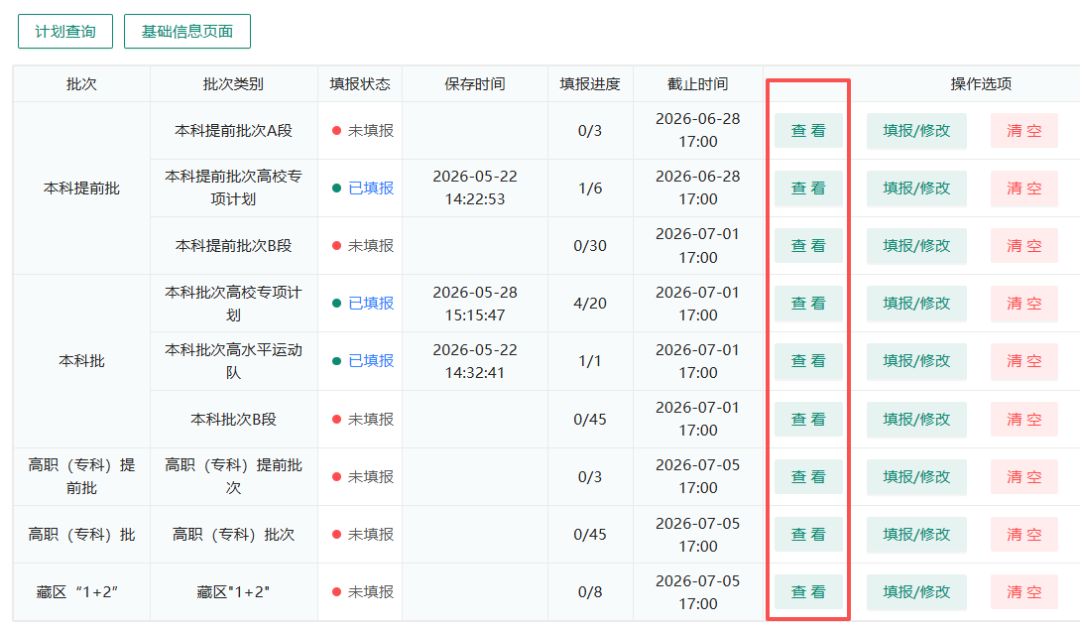Click 清空 for 本科批次高水平运动队
The width and height of the screenshot is (1080, 629).
pyautogui.click(x=1024, y=361)
